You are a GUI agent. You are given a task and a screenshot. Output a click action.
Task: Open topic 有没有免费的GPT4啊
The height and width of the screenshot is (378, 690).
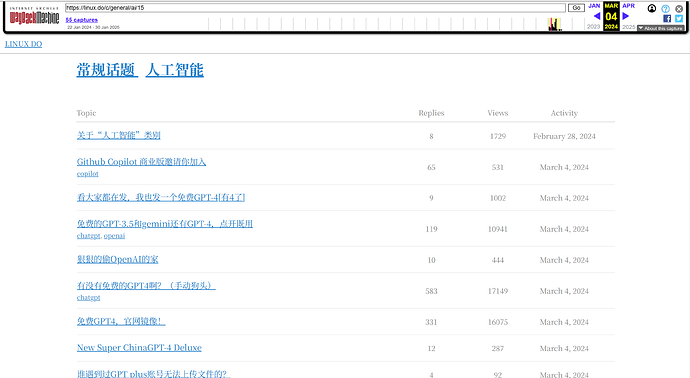[146, 286]
